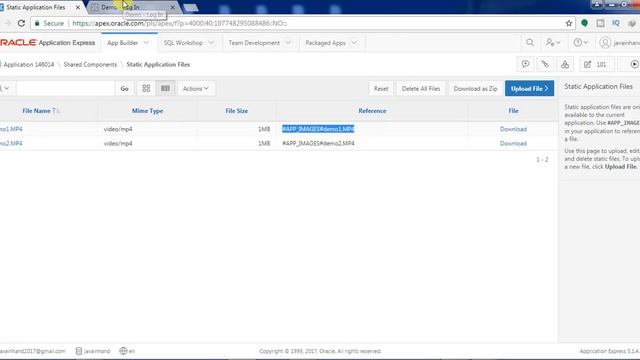Open the Shared Components icon button
Screen dimensions: 640x360
point(565,64)
